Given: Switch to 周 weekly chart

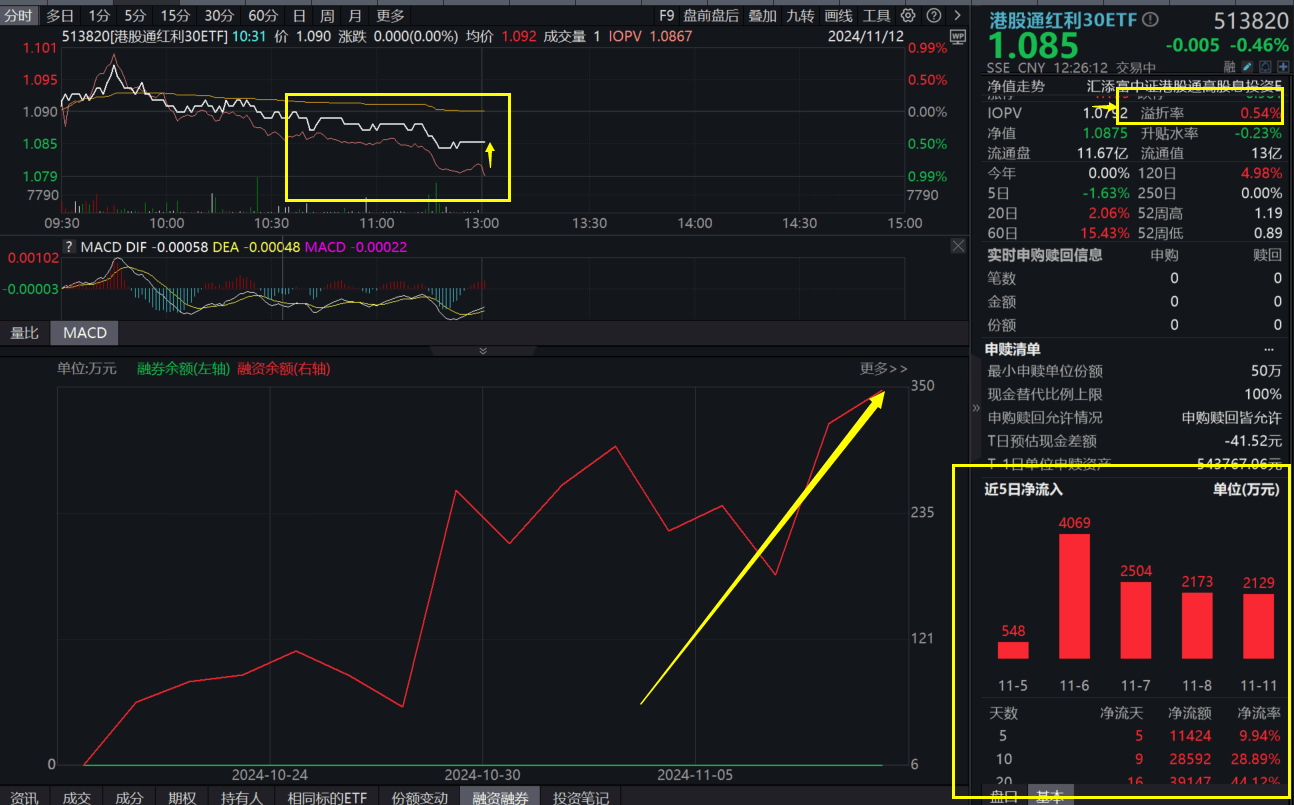Looking at the screenshot, I should [327, 15].
